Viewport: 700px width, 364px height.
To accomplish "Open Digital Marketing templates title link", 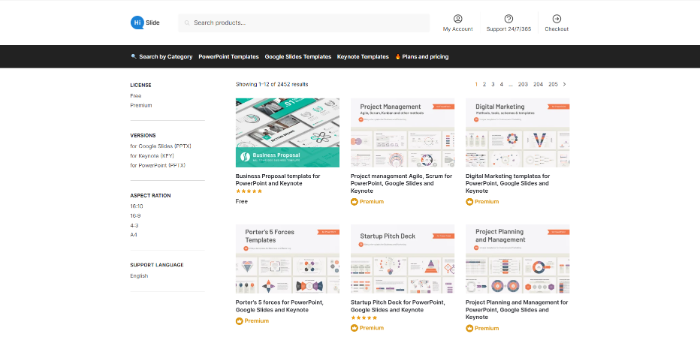I will [508, 184].
